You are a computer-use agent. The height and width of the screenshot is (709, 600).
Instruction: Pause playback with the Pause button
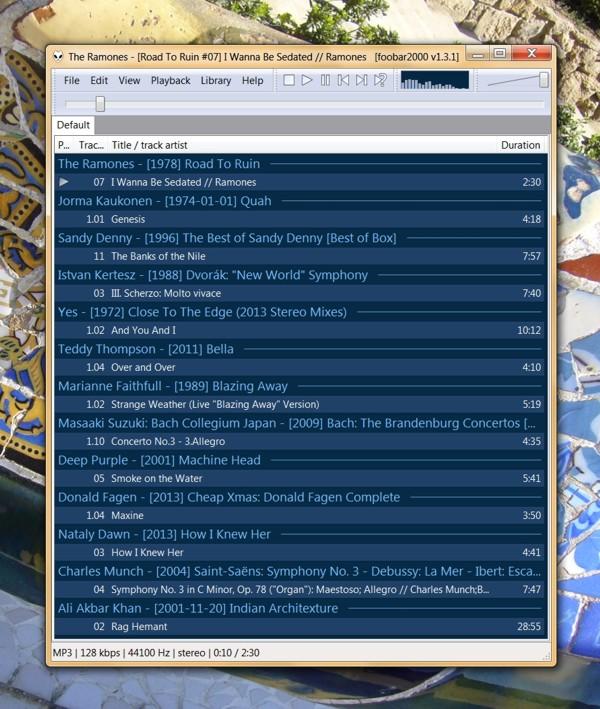325,80
